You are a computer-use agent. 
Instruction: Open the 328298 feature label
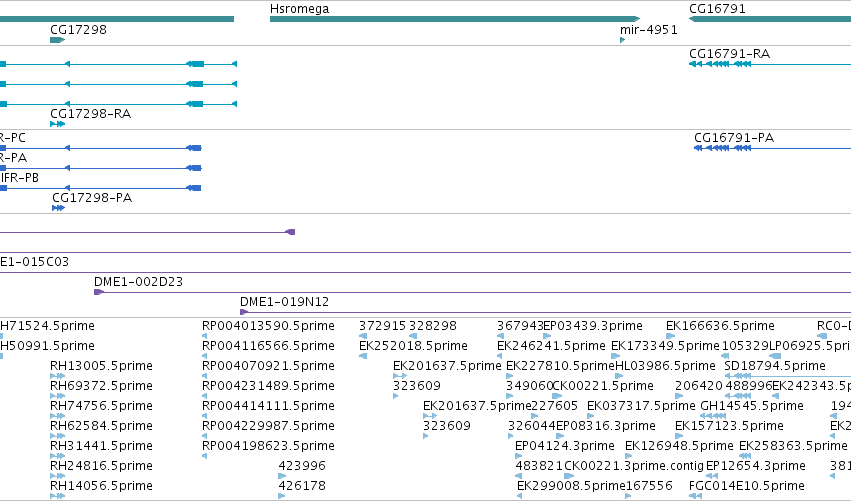tap(433, 326)
